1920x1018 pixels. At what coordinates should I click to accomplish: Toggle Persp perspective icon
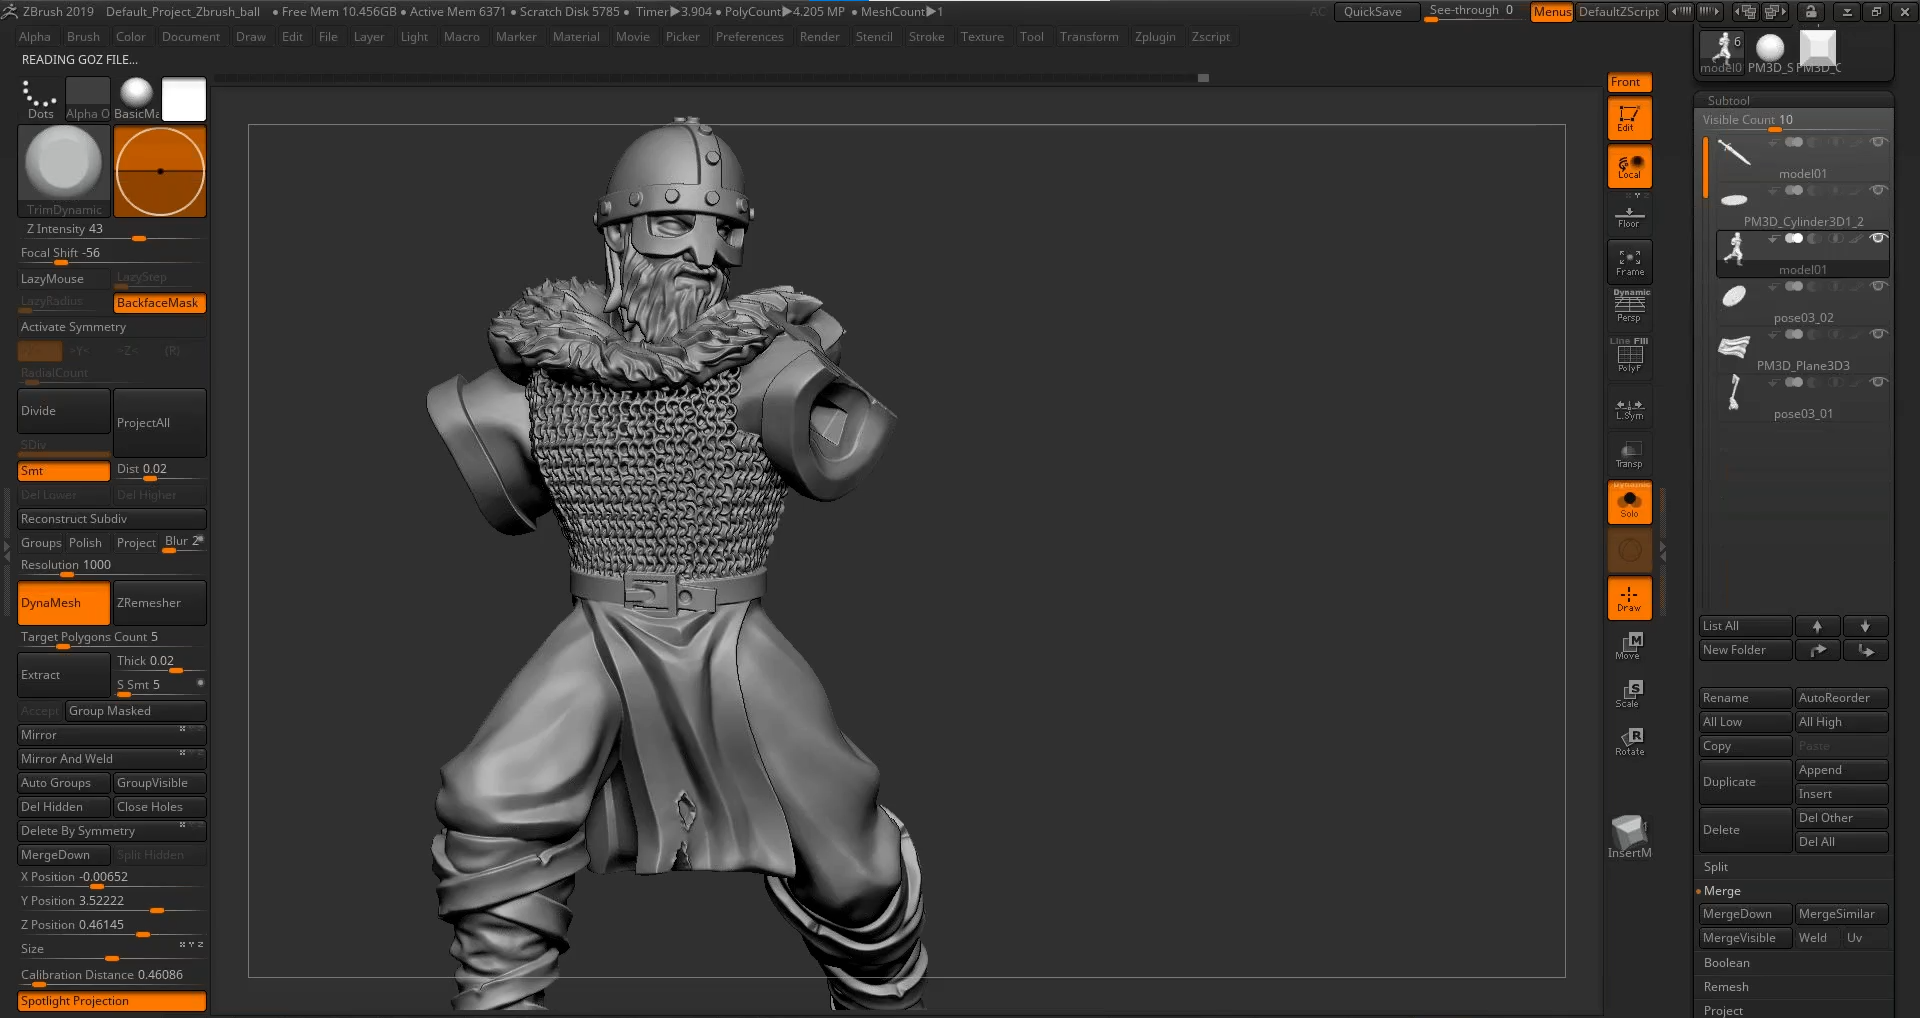(1629, 306)
